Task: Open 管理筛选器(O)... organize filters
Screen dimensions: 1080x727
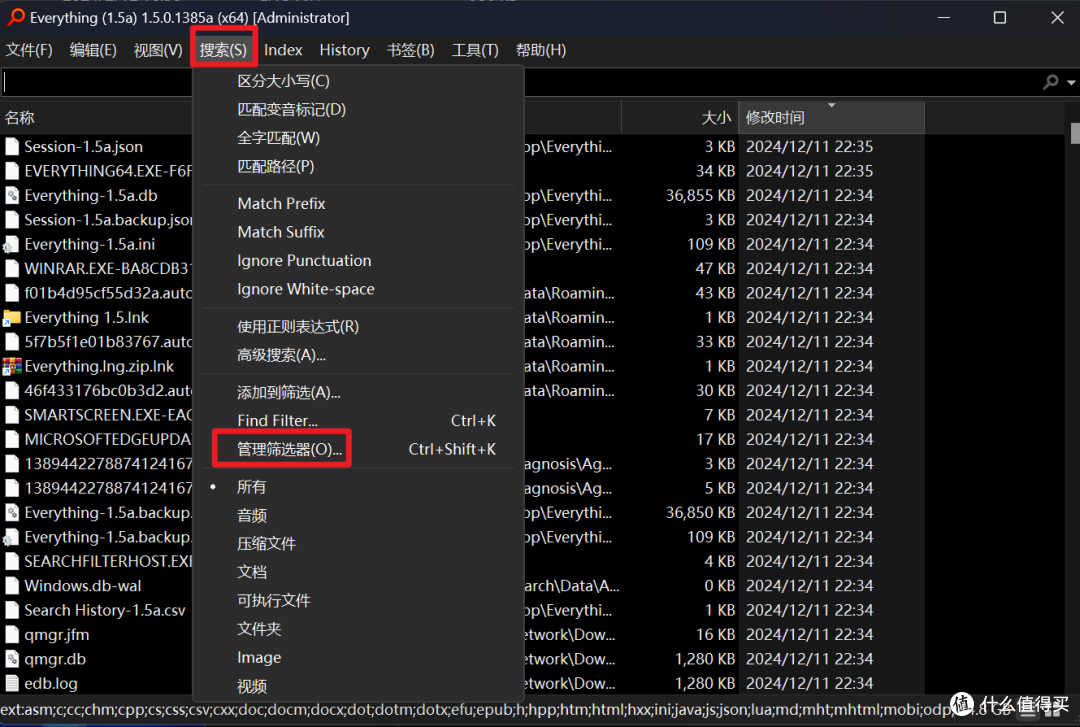Action: tap(358, 449)
